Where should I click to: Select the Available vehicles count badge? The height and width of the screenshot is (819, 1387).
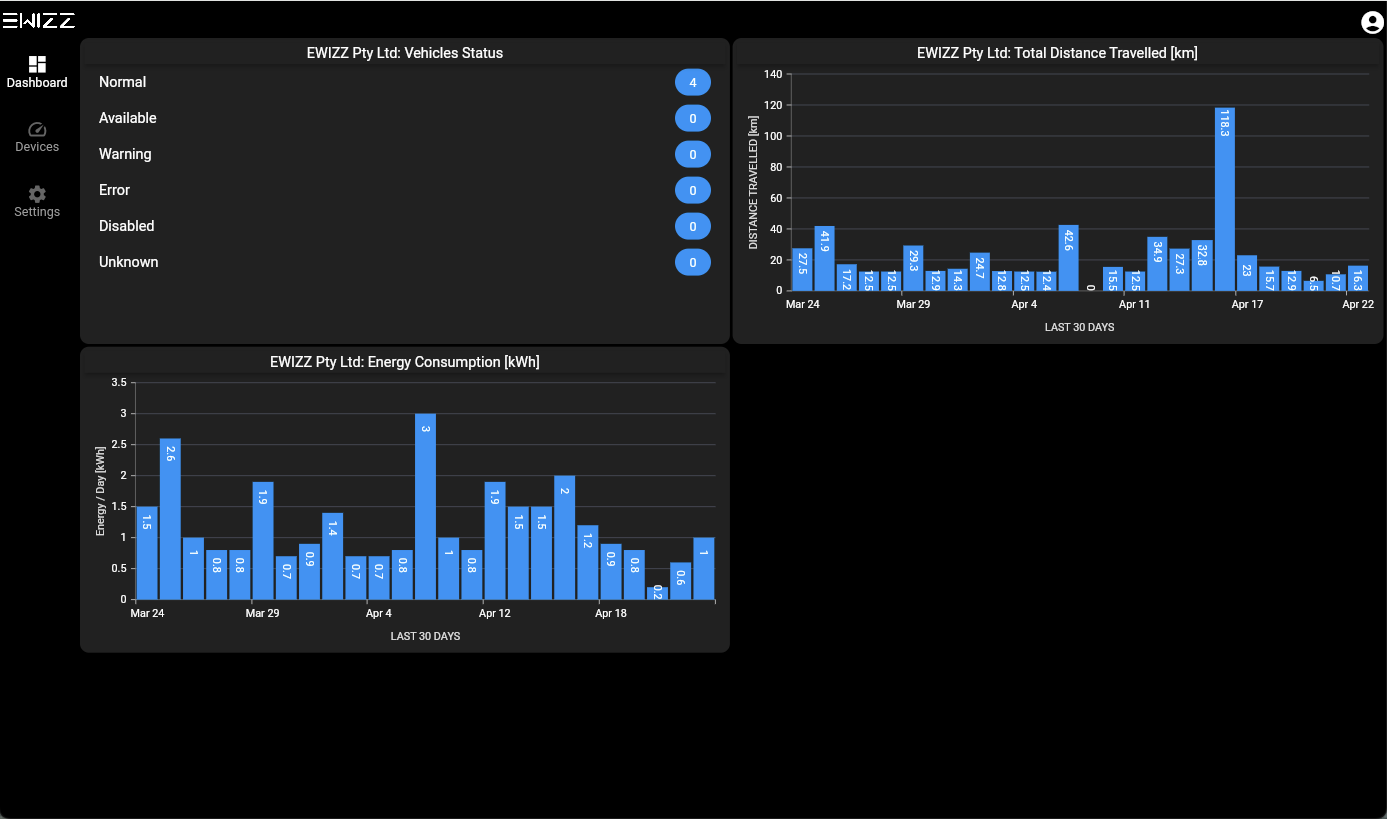(x=693, y=119)
